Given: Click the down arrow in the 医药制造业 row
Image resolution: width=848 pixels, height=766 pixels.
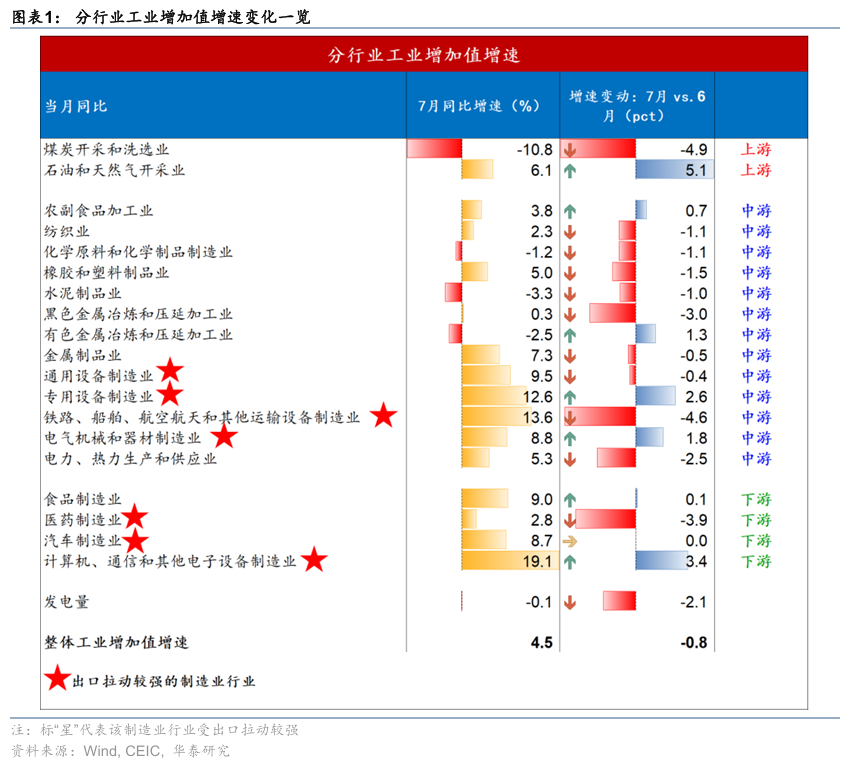Looking at the screenshot, I should pos(569,520).
